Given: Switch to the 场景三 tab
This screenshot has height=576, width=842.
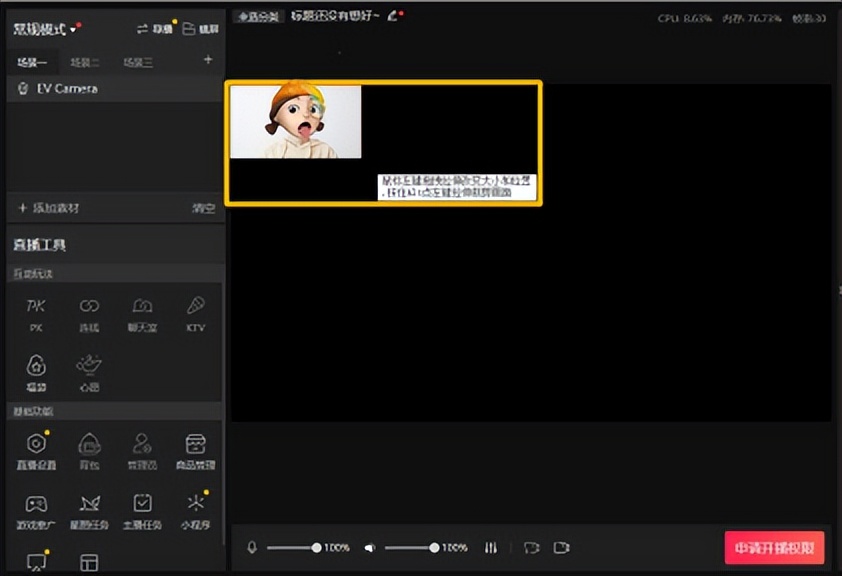Looking at the screenshot, I should pyautogui.click(x=138, y=62).
